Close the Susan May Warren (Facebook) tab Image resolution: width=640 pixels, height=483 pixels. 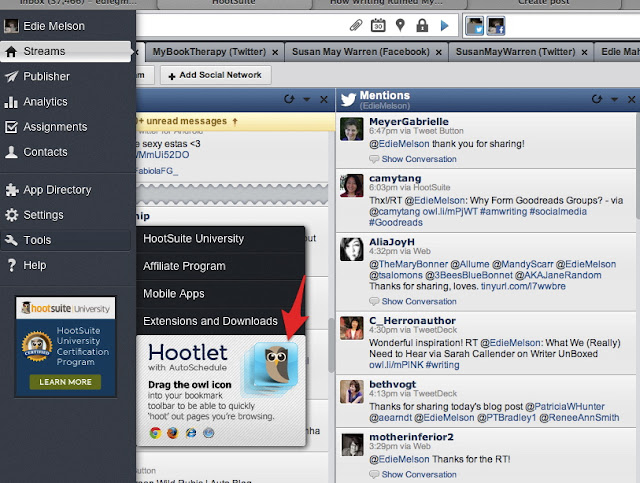[439, 53]
